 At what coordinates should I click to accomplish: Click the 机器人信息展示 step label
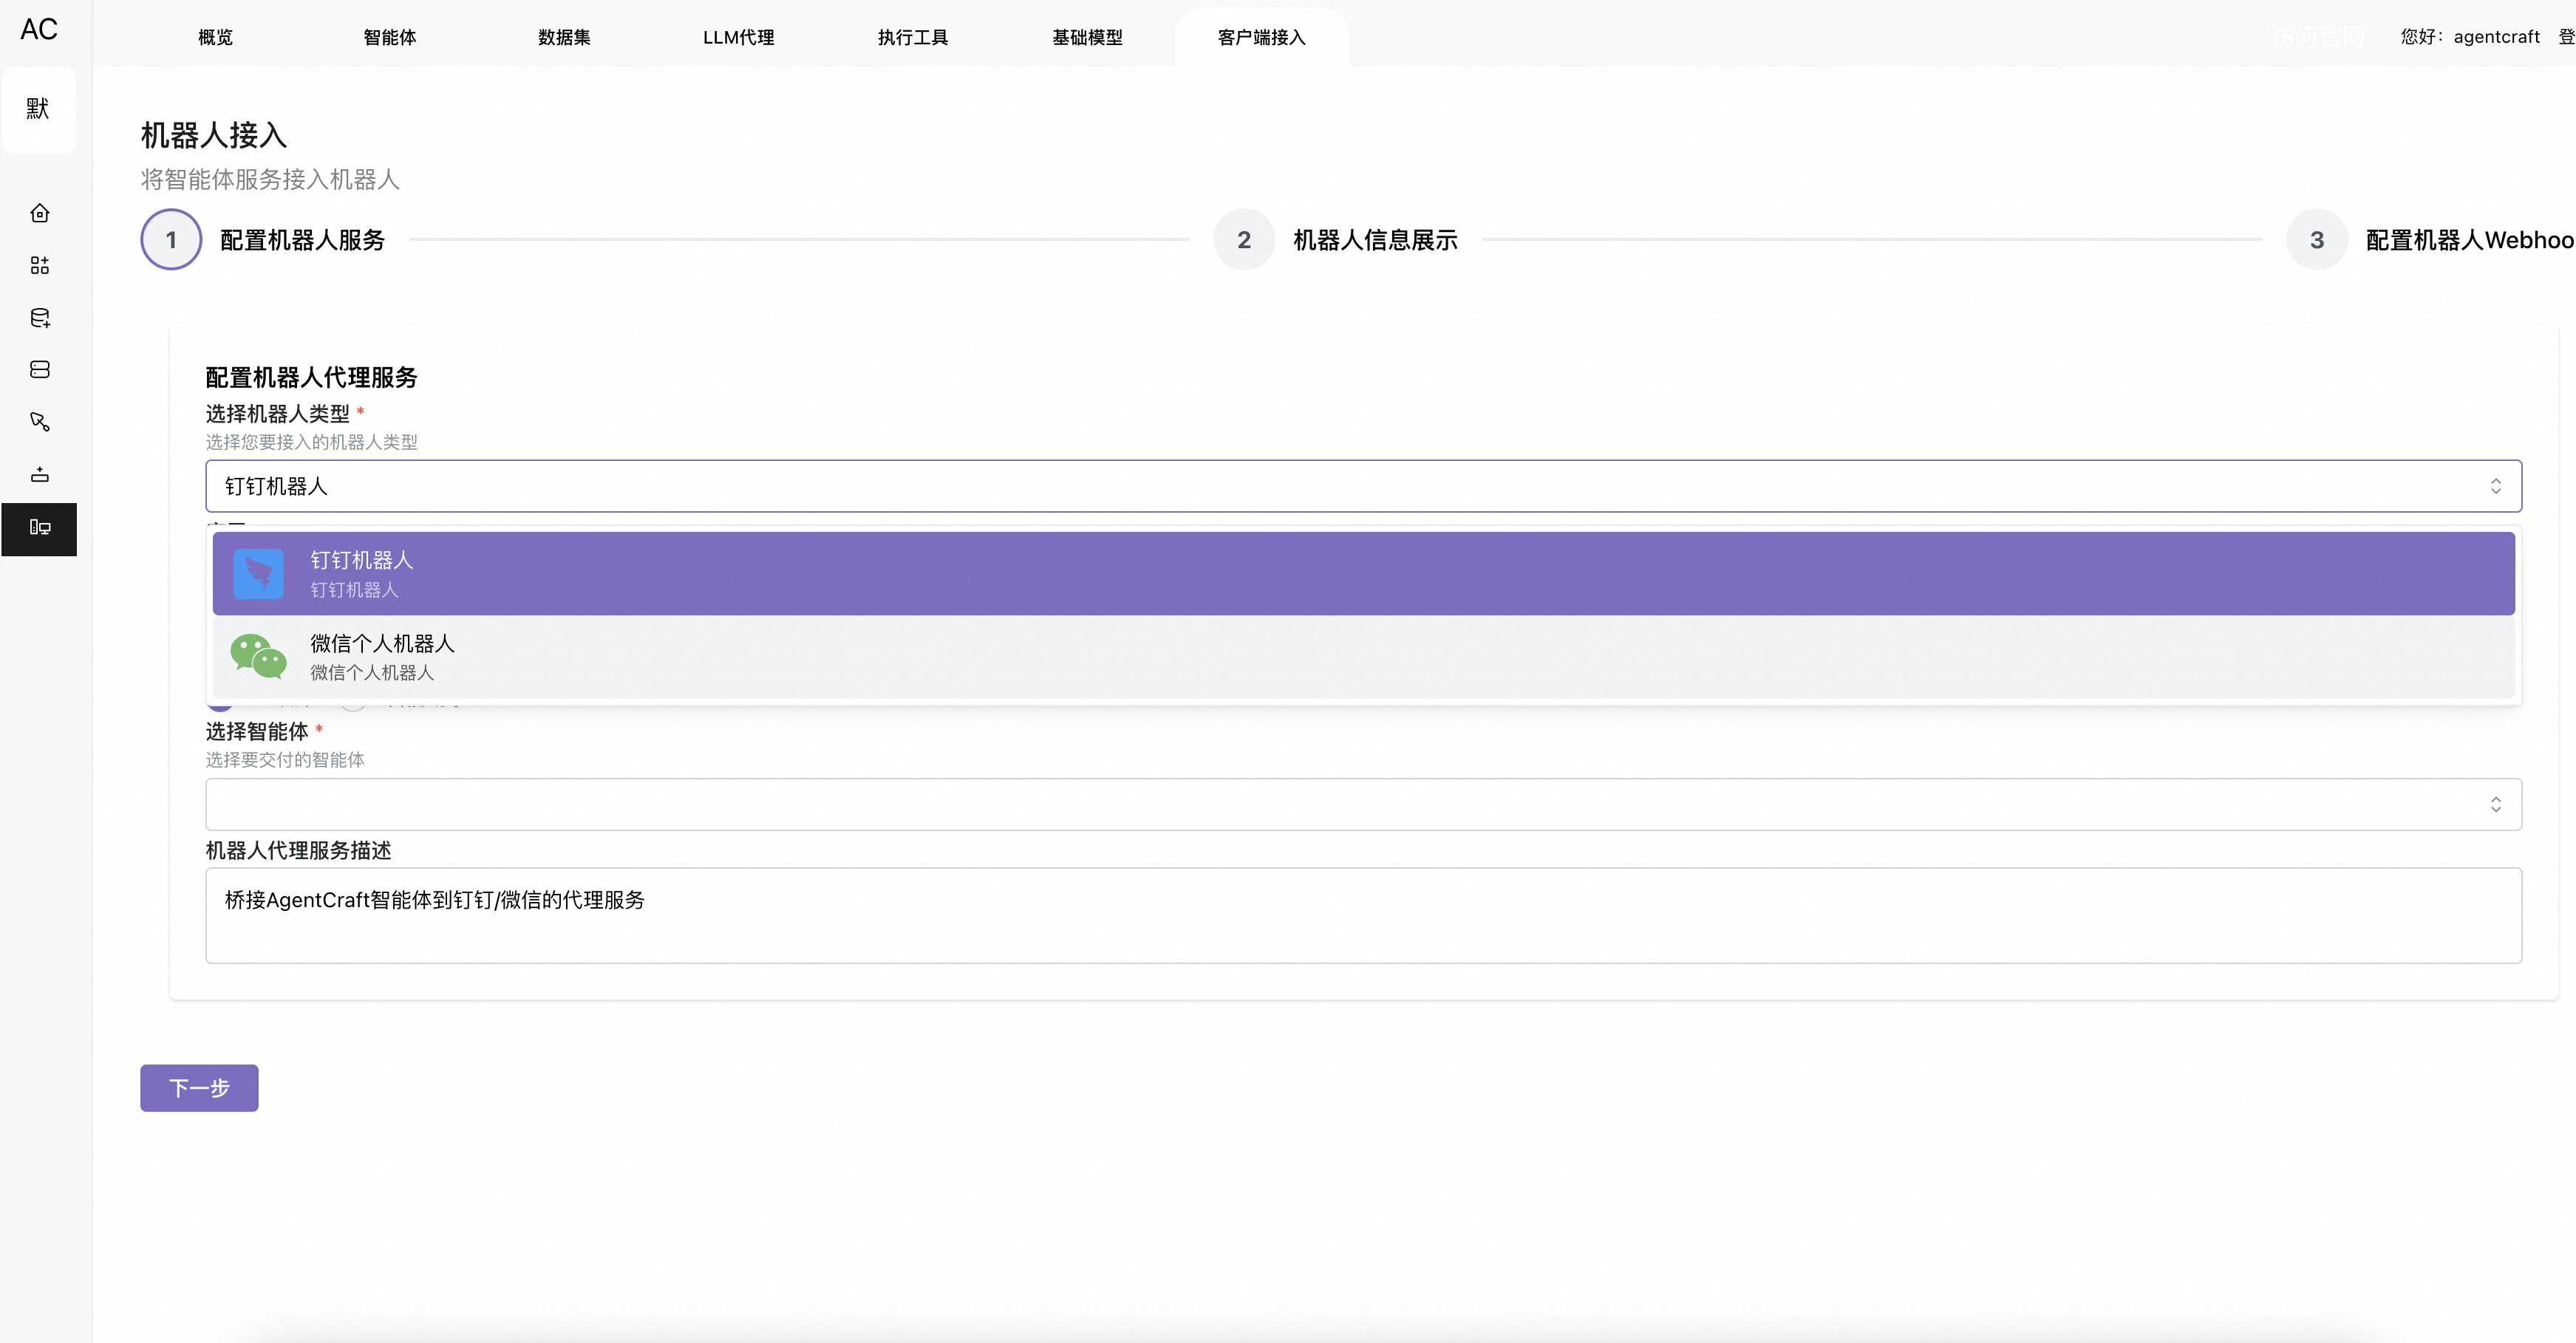pos(1375,240)
